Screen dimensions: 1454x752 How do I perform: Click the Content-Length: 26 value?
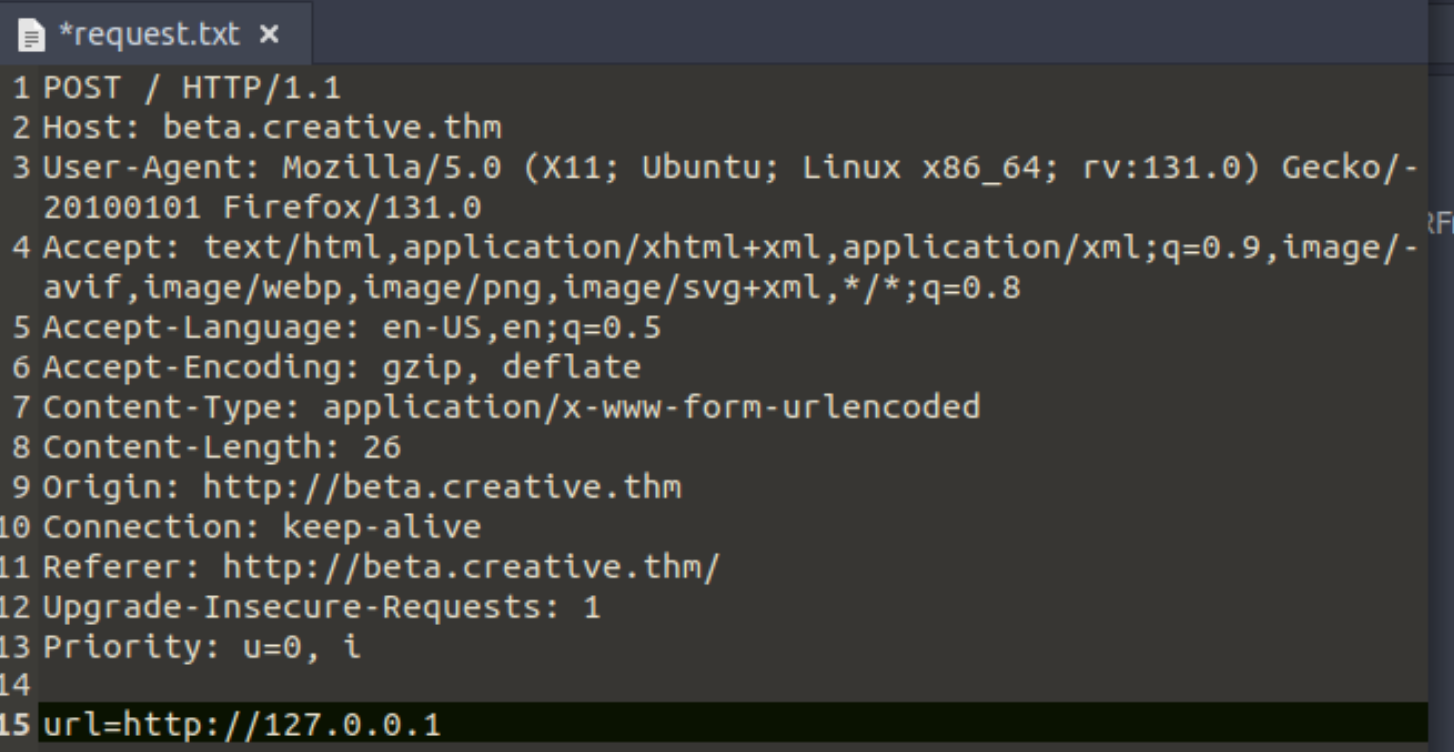[382, 447]
